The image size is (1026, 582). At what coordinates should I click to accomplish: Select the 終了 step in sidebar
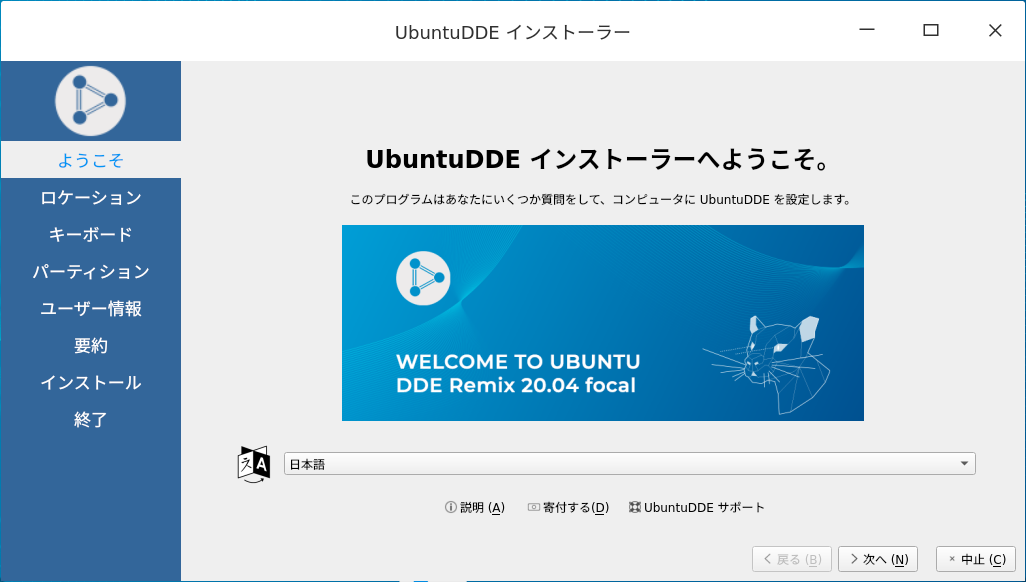pyautogui.click(x=91, y=419)
